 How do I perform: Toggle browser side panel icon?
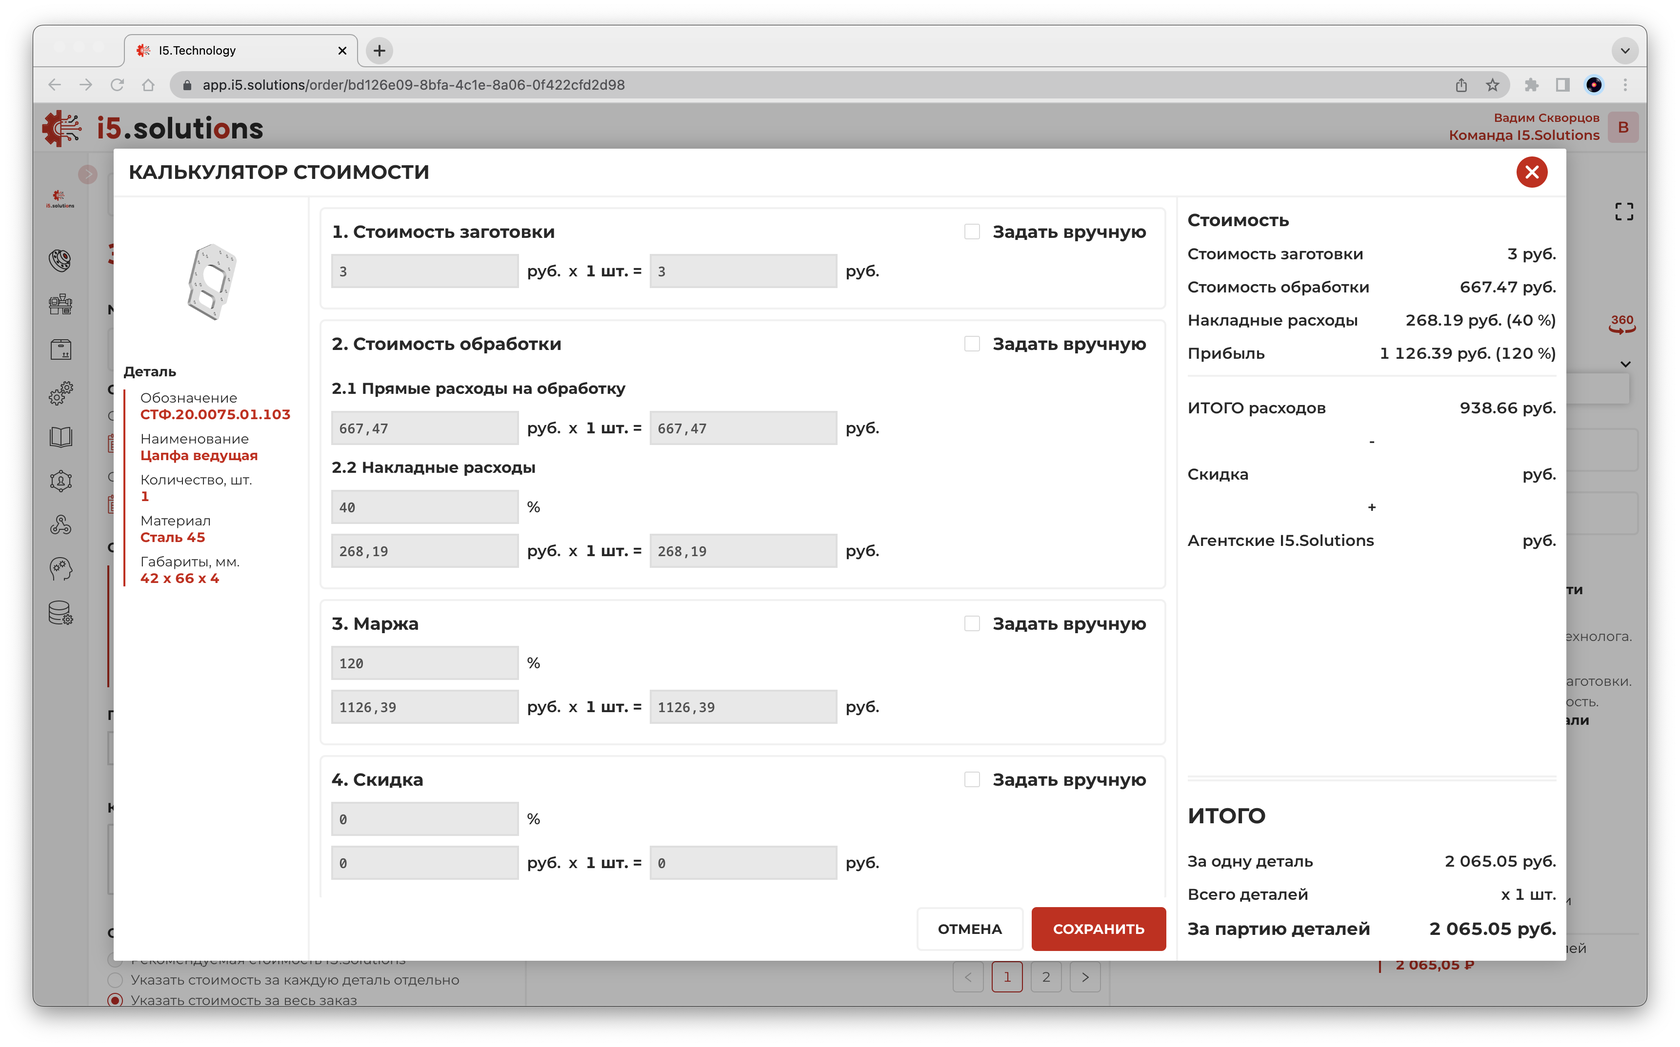pyautogui.click(x=1562, y=85)
